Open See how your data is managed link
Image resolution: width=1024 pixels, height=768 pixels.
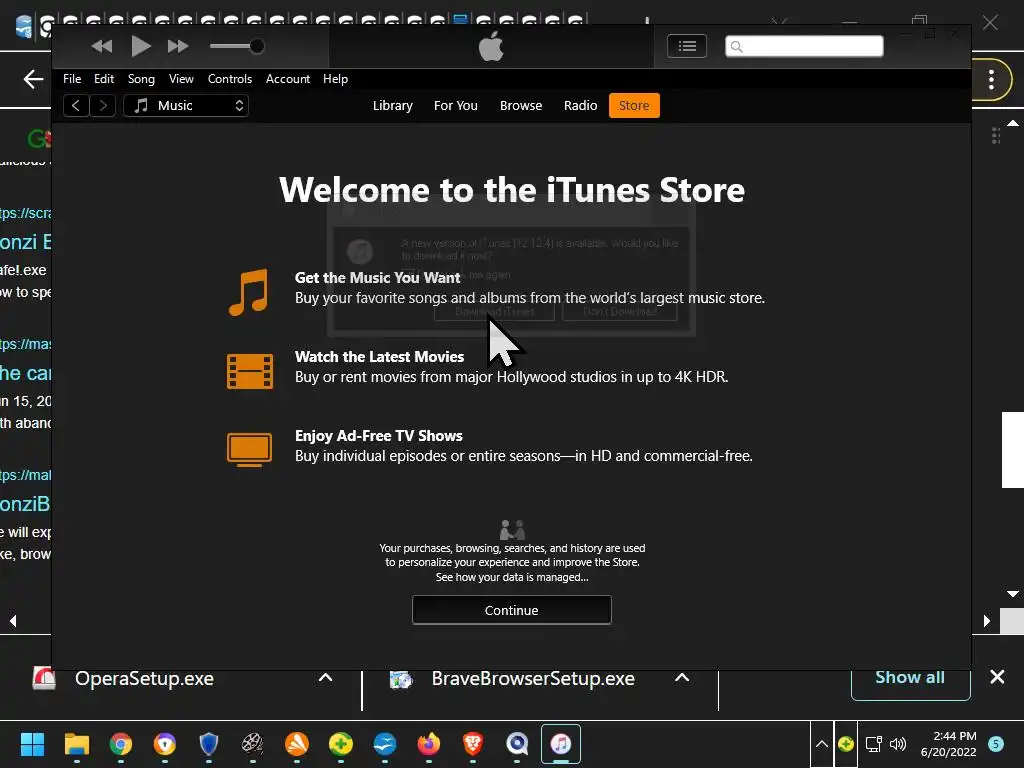512,577
